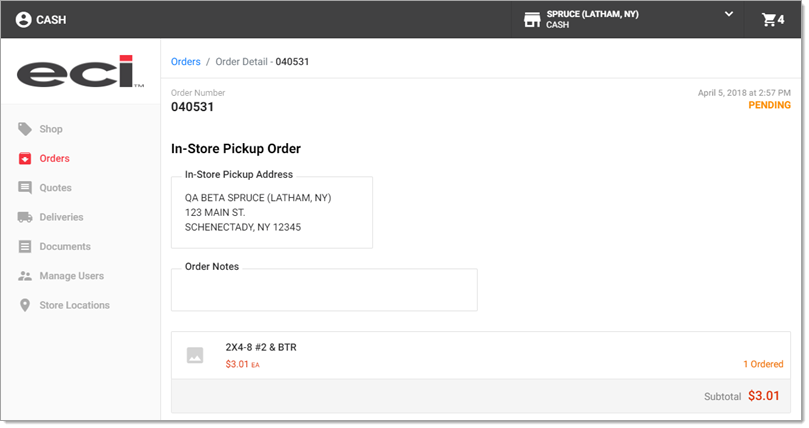Click the Orders breadcrumb link
This screenshot has width=809, height=428.
tap(186, 62)
